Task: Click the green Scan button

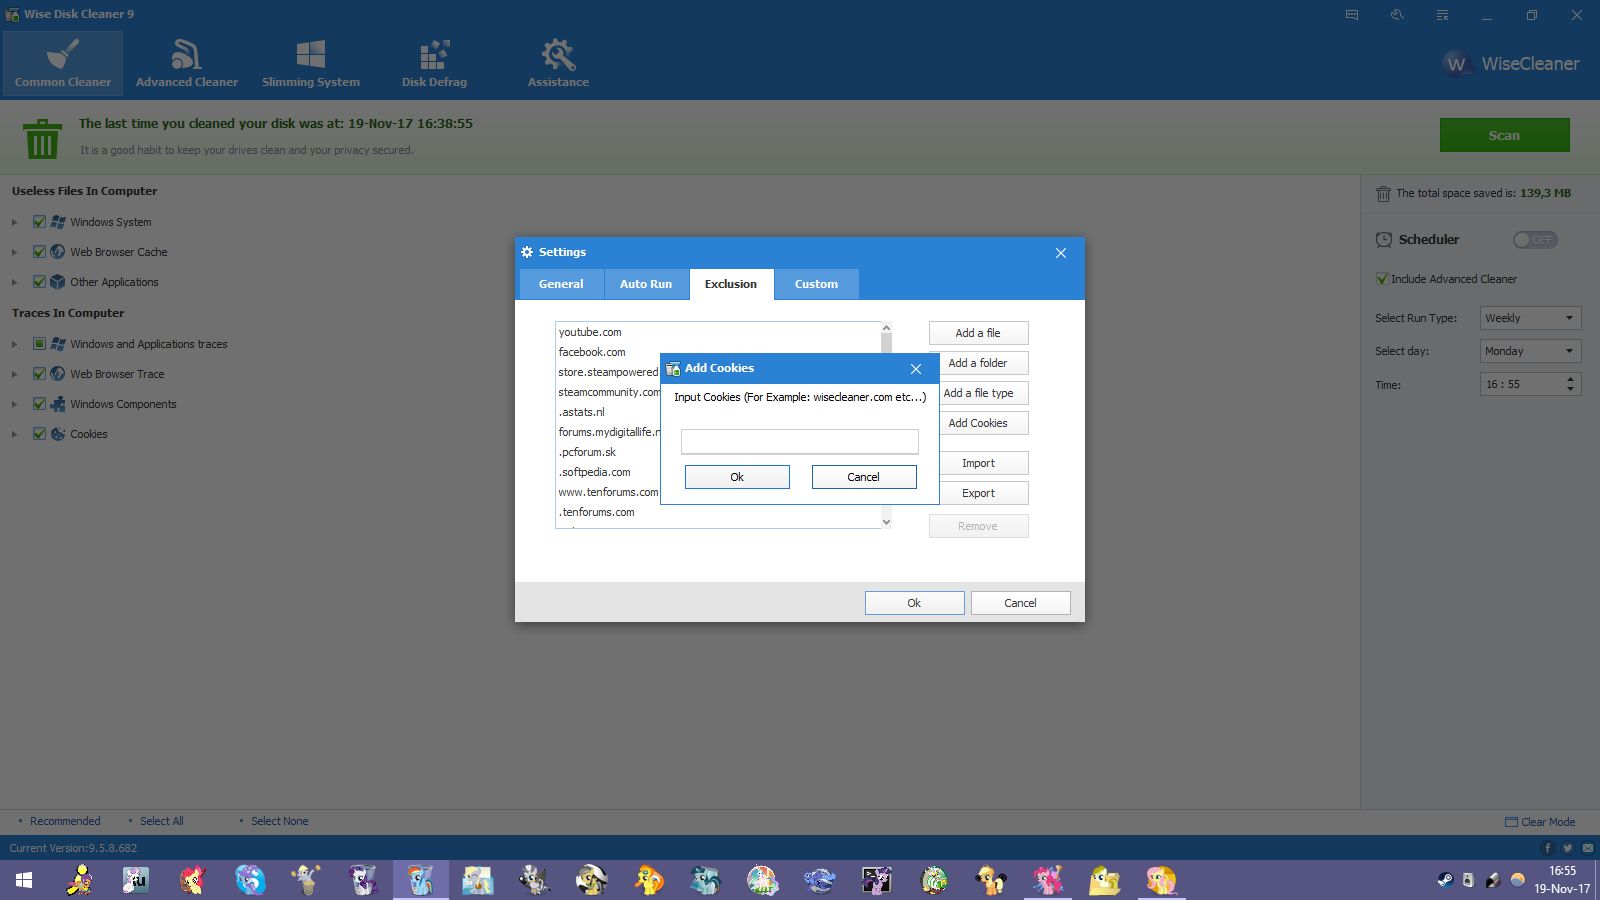Action: click(1504, 135)
